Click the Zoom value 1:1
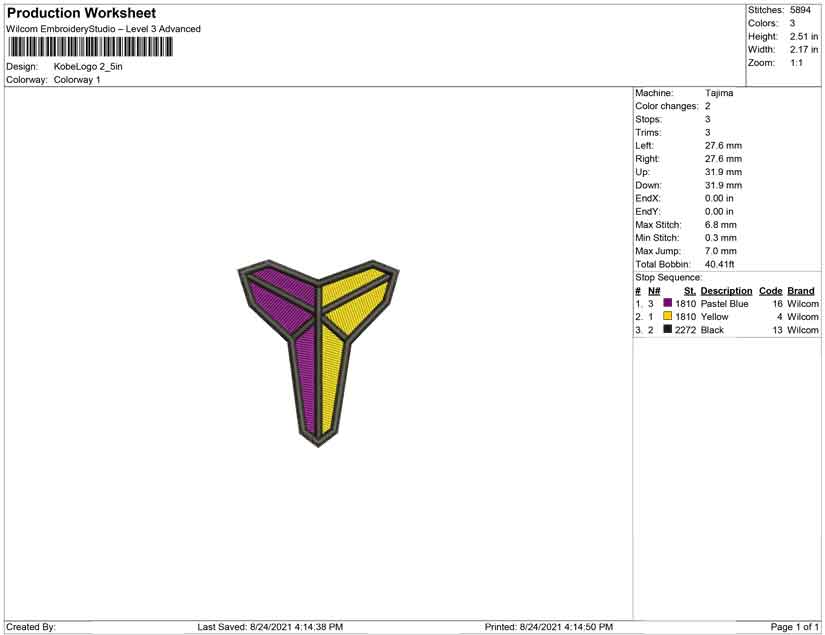Viewport: 825px width, 635px height. click(x=797, y=63)
